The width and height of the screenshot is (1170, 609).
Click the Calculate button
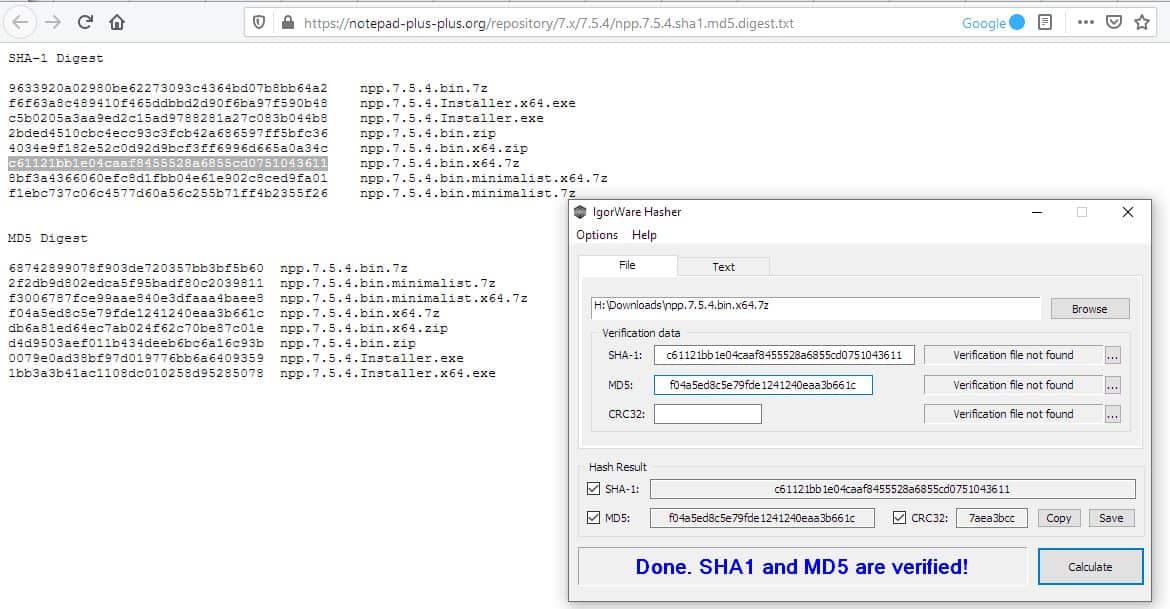[x=1090, y=567]
